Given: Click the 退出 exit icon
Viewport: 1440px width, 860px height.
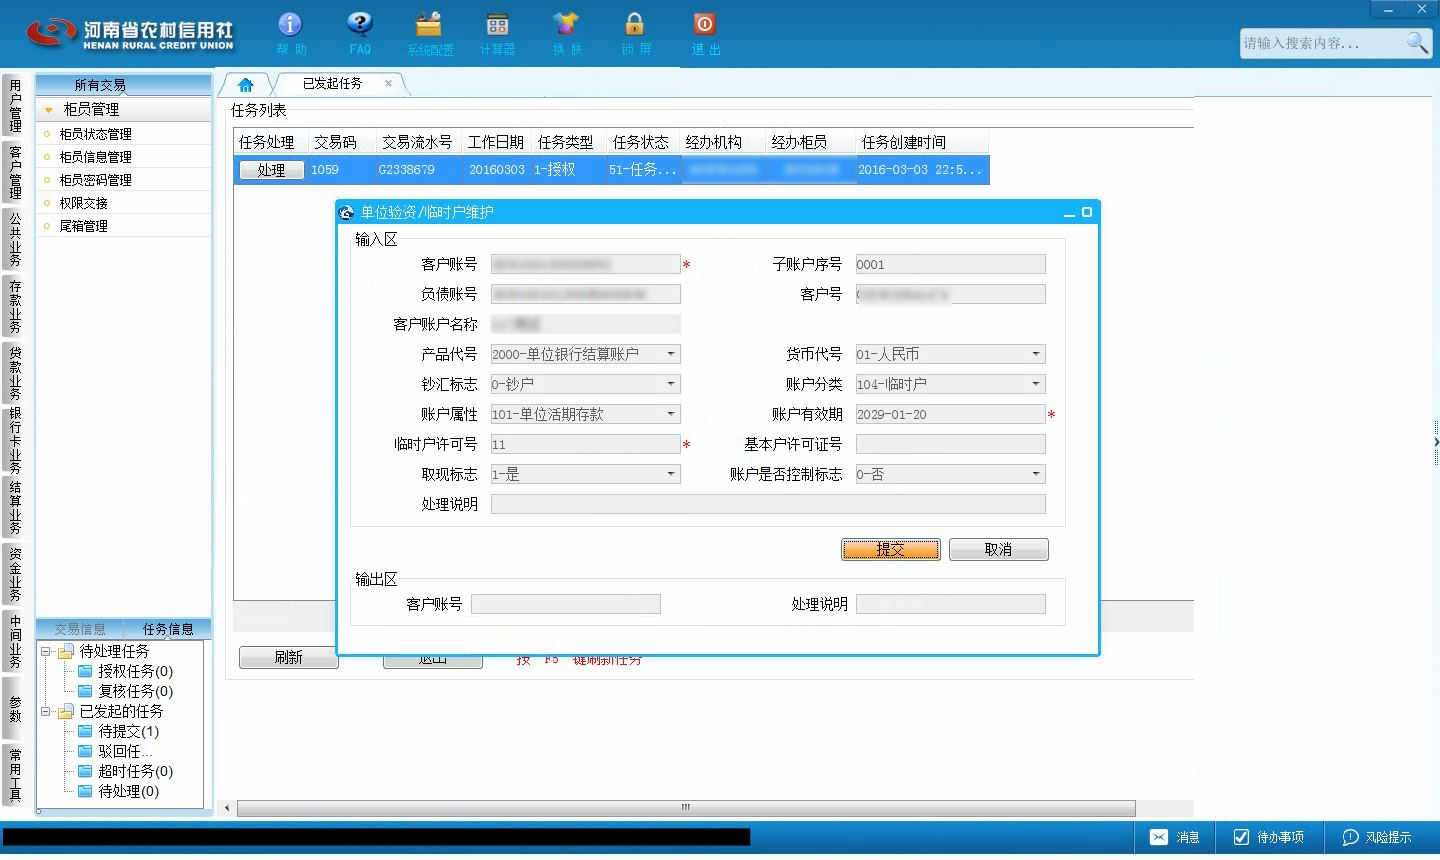Looking at the screenshot, I should [x=705, y=33].
